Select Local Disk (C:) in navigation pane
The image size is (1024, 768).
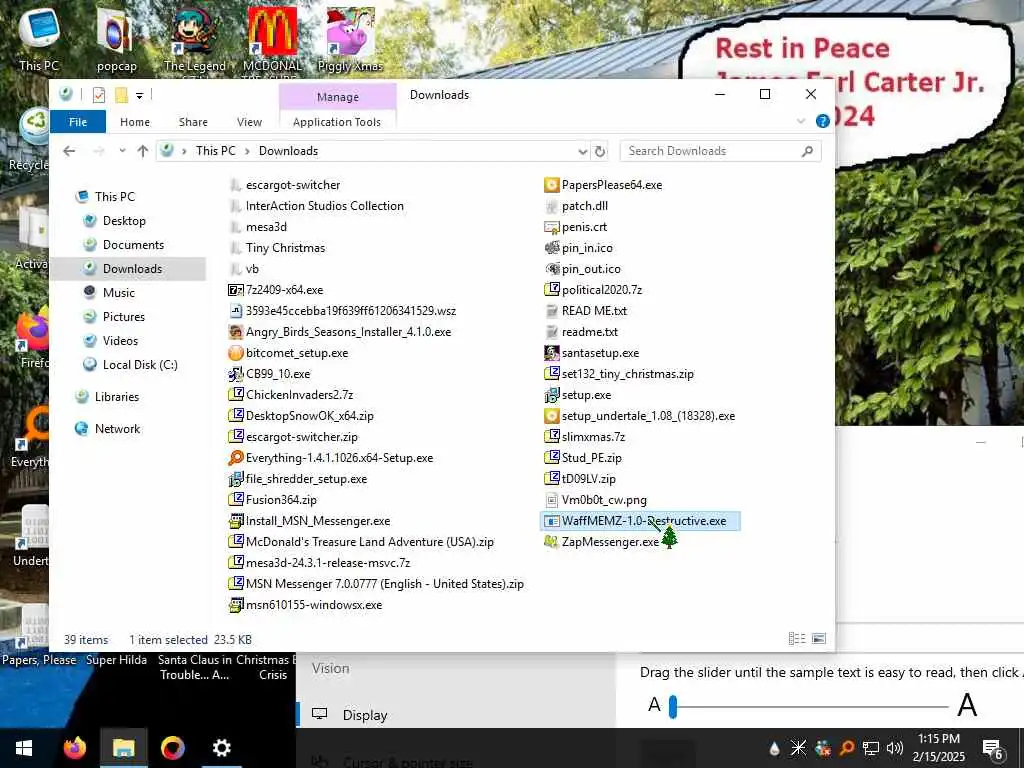[x=140, y=365]
